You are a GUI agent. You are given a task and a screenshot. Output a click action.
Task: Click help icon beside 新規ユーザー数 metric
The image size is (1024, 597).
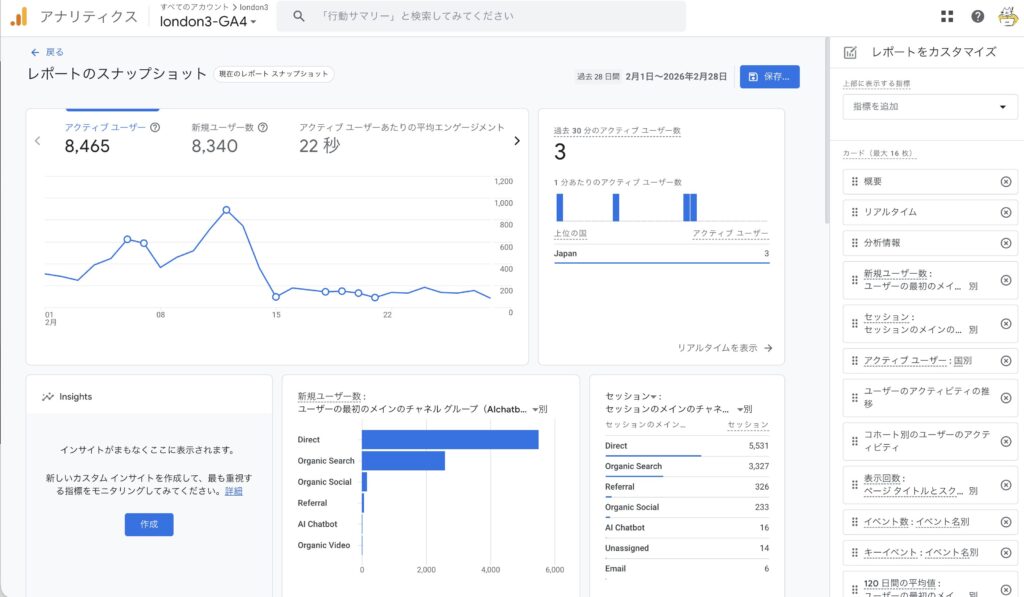click(x=263, y=128)
